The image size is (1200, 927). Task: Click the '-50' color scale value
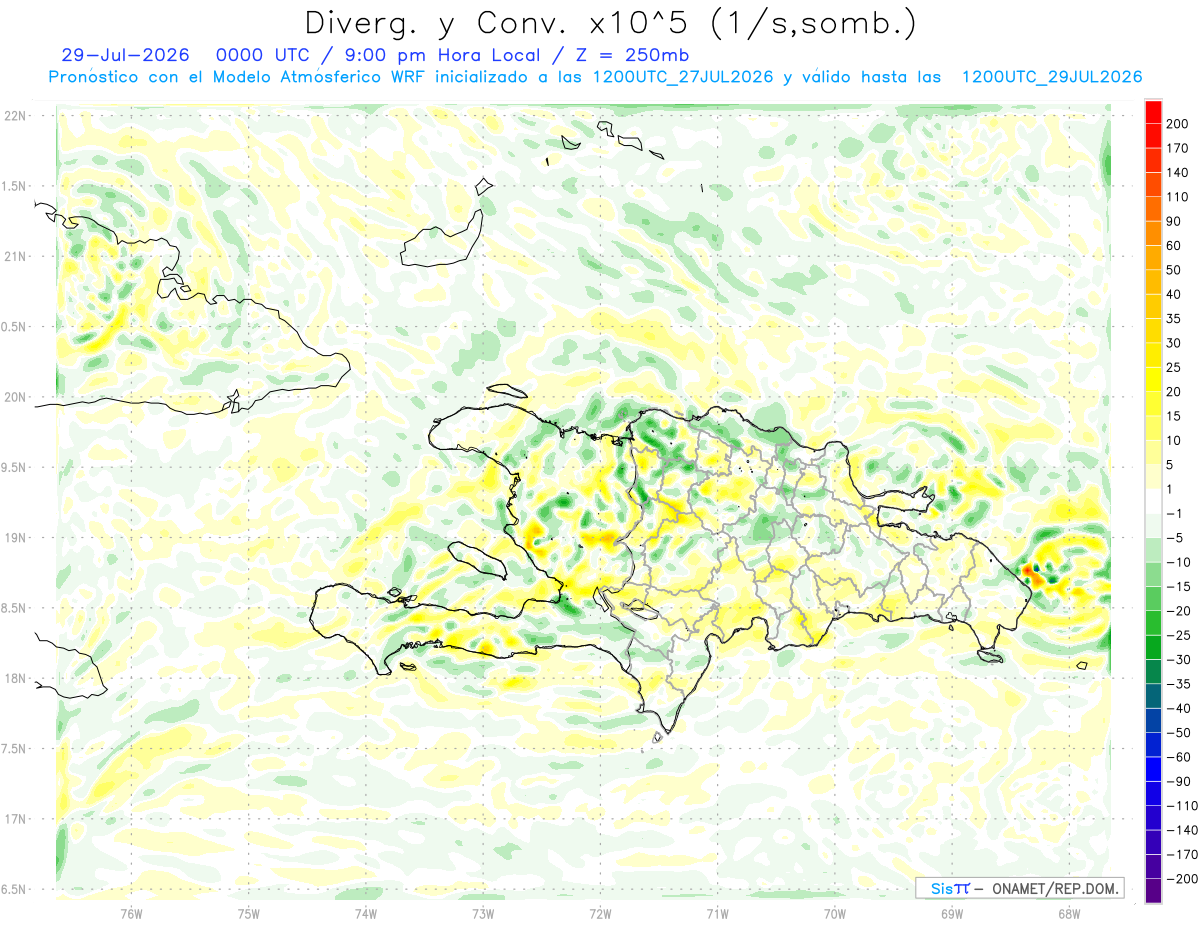(x=1180, y=733)
